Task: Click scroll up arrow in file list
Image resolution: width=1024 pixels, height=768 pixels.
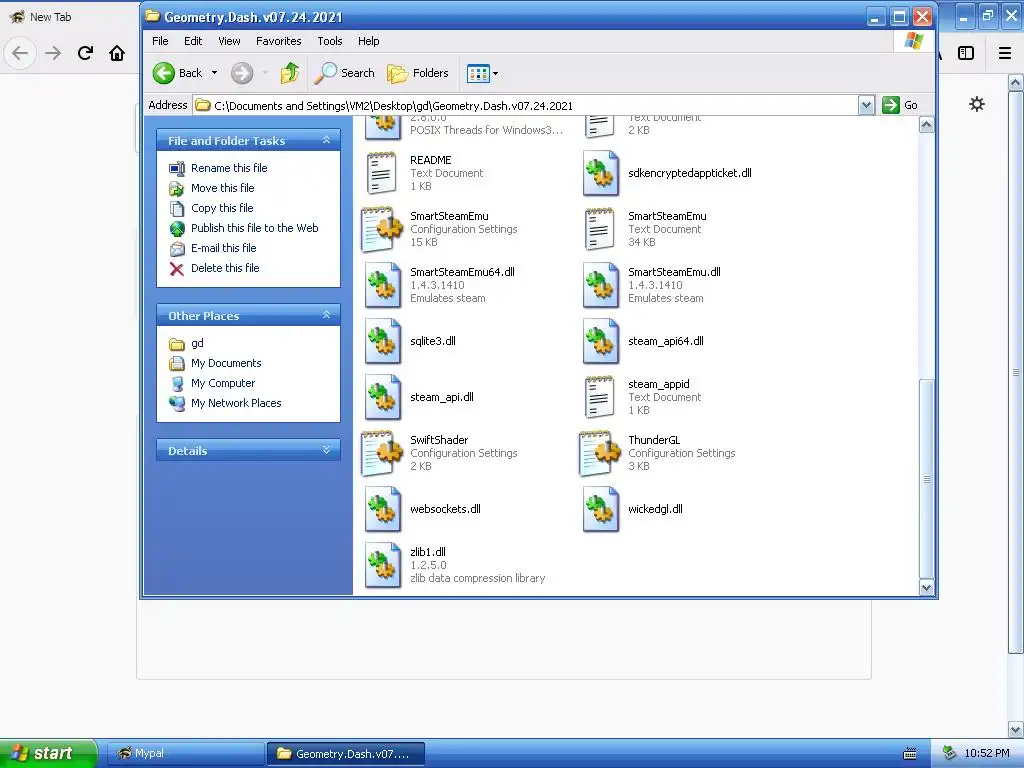Action: tap(926, 125)
